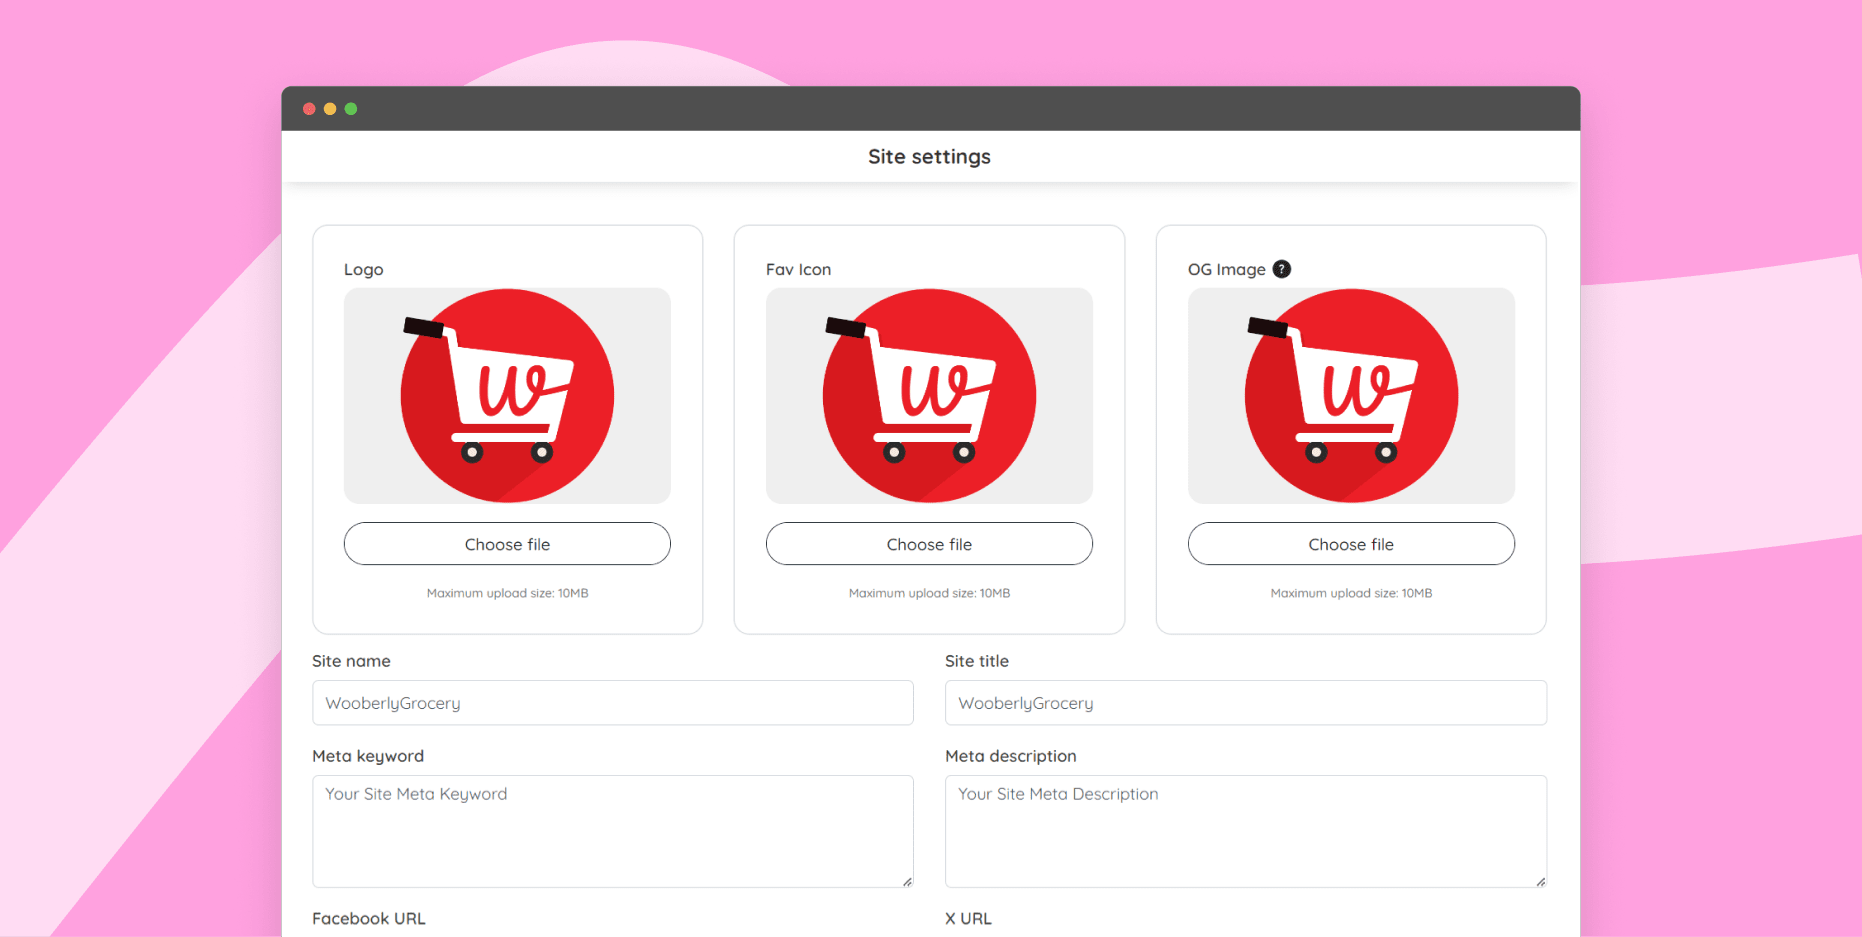Click the 'OG Image' card label
This screenshot has width=1862, height=937.
1226,270
